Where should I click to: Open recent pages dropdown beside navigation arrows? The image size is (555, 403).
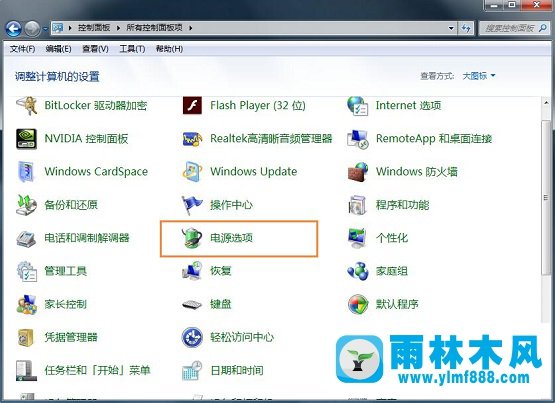point(45,29)
